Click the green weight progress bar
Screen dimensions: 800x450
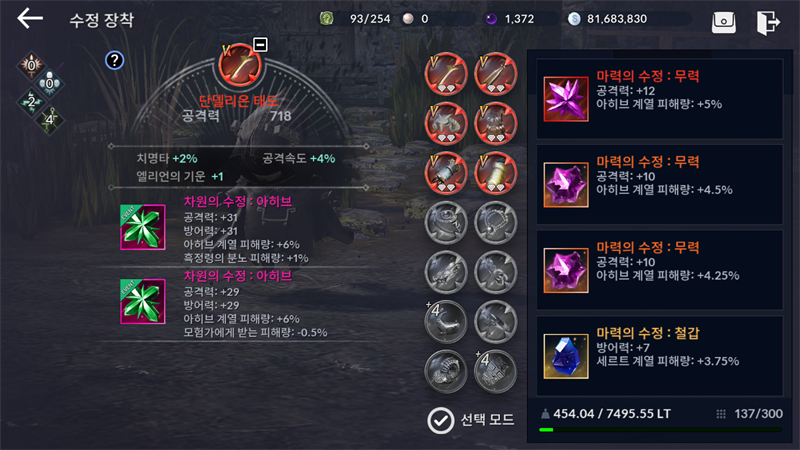661,430
